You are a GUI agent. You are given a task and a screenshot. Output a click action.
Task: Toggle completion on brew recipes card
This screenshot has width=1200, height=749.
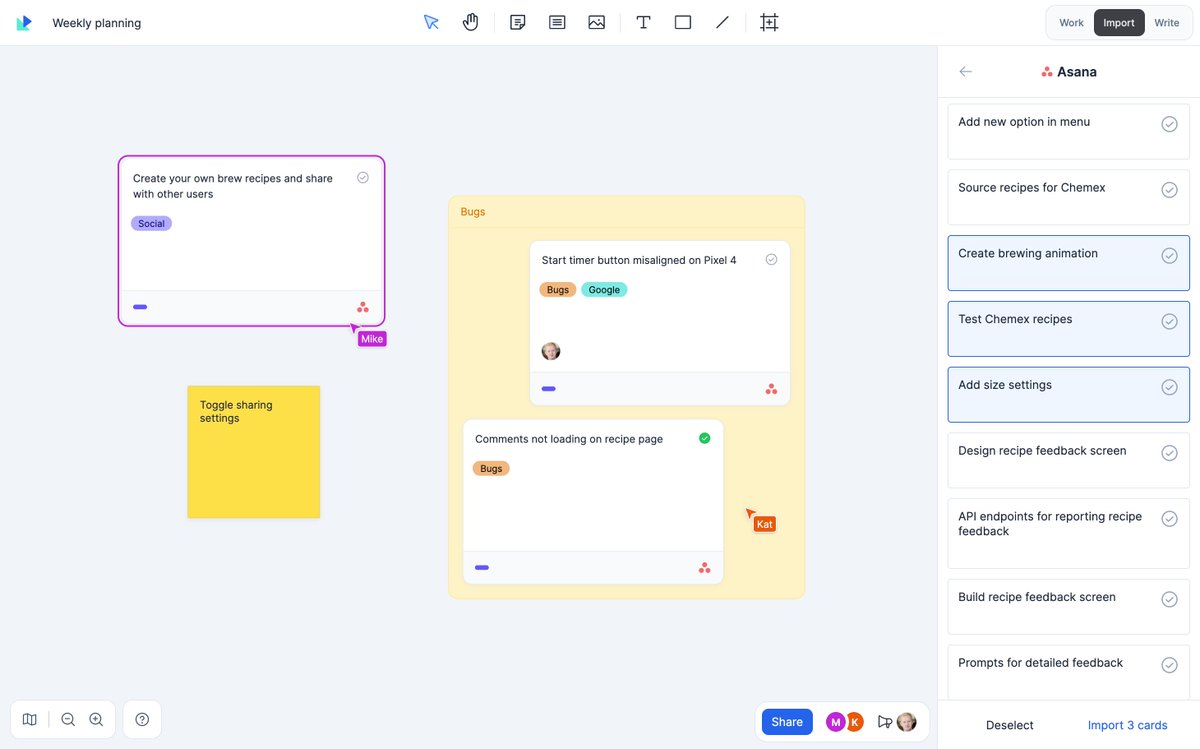(363, 177)
